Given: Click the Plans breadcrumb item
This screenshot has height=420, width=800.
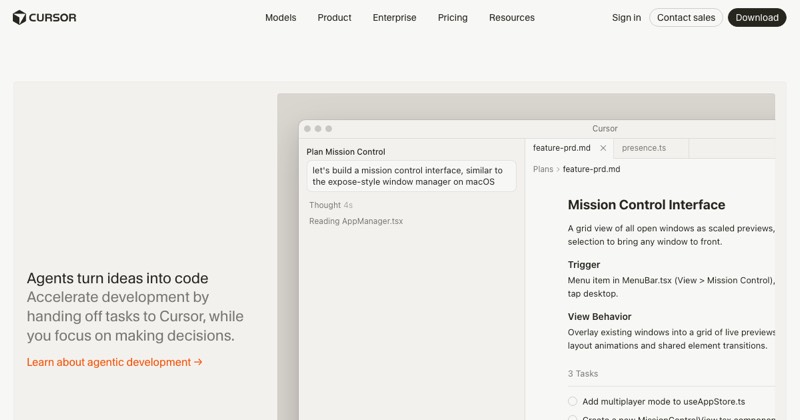Looking at the screenshot, I should 543,169.
